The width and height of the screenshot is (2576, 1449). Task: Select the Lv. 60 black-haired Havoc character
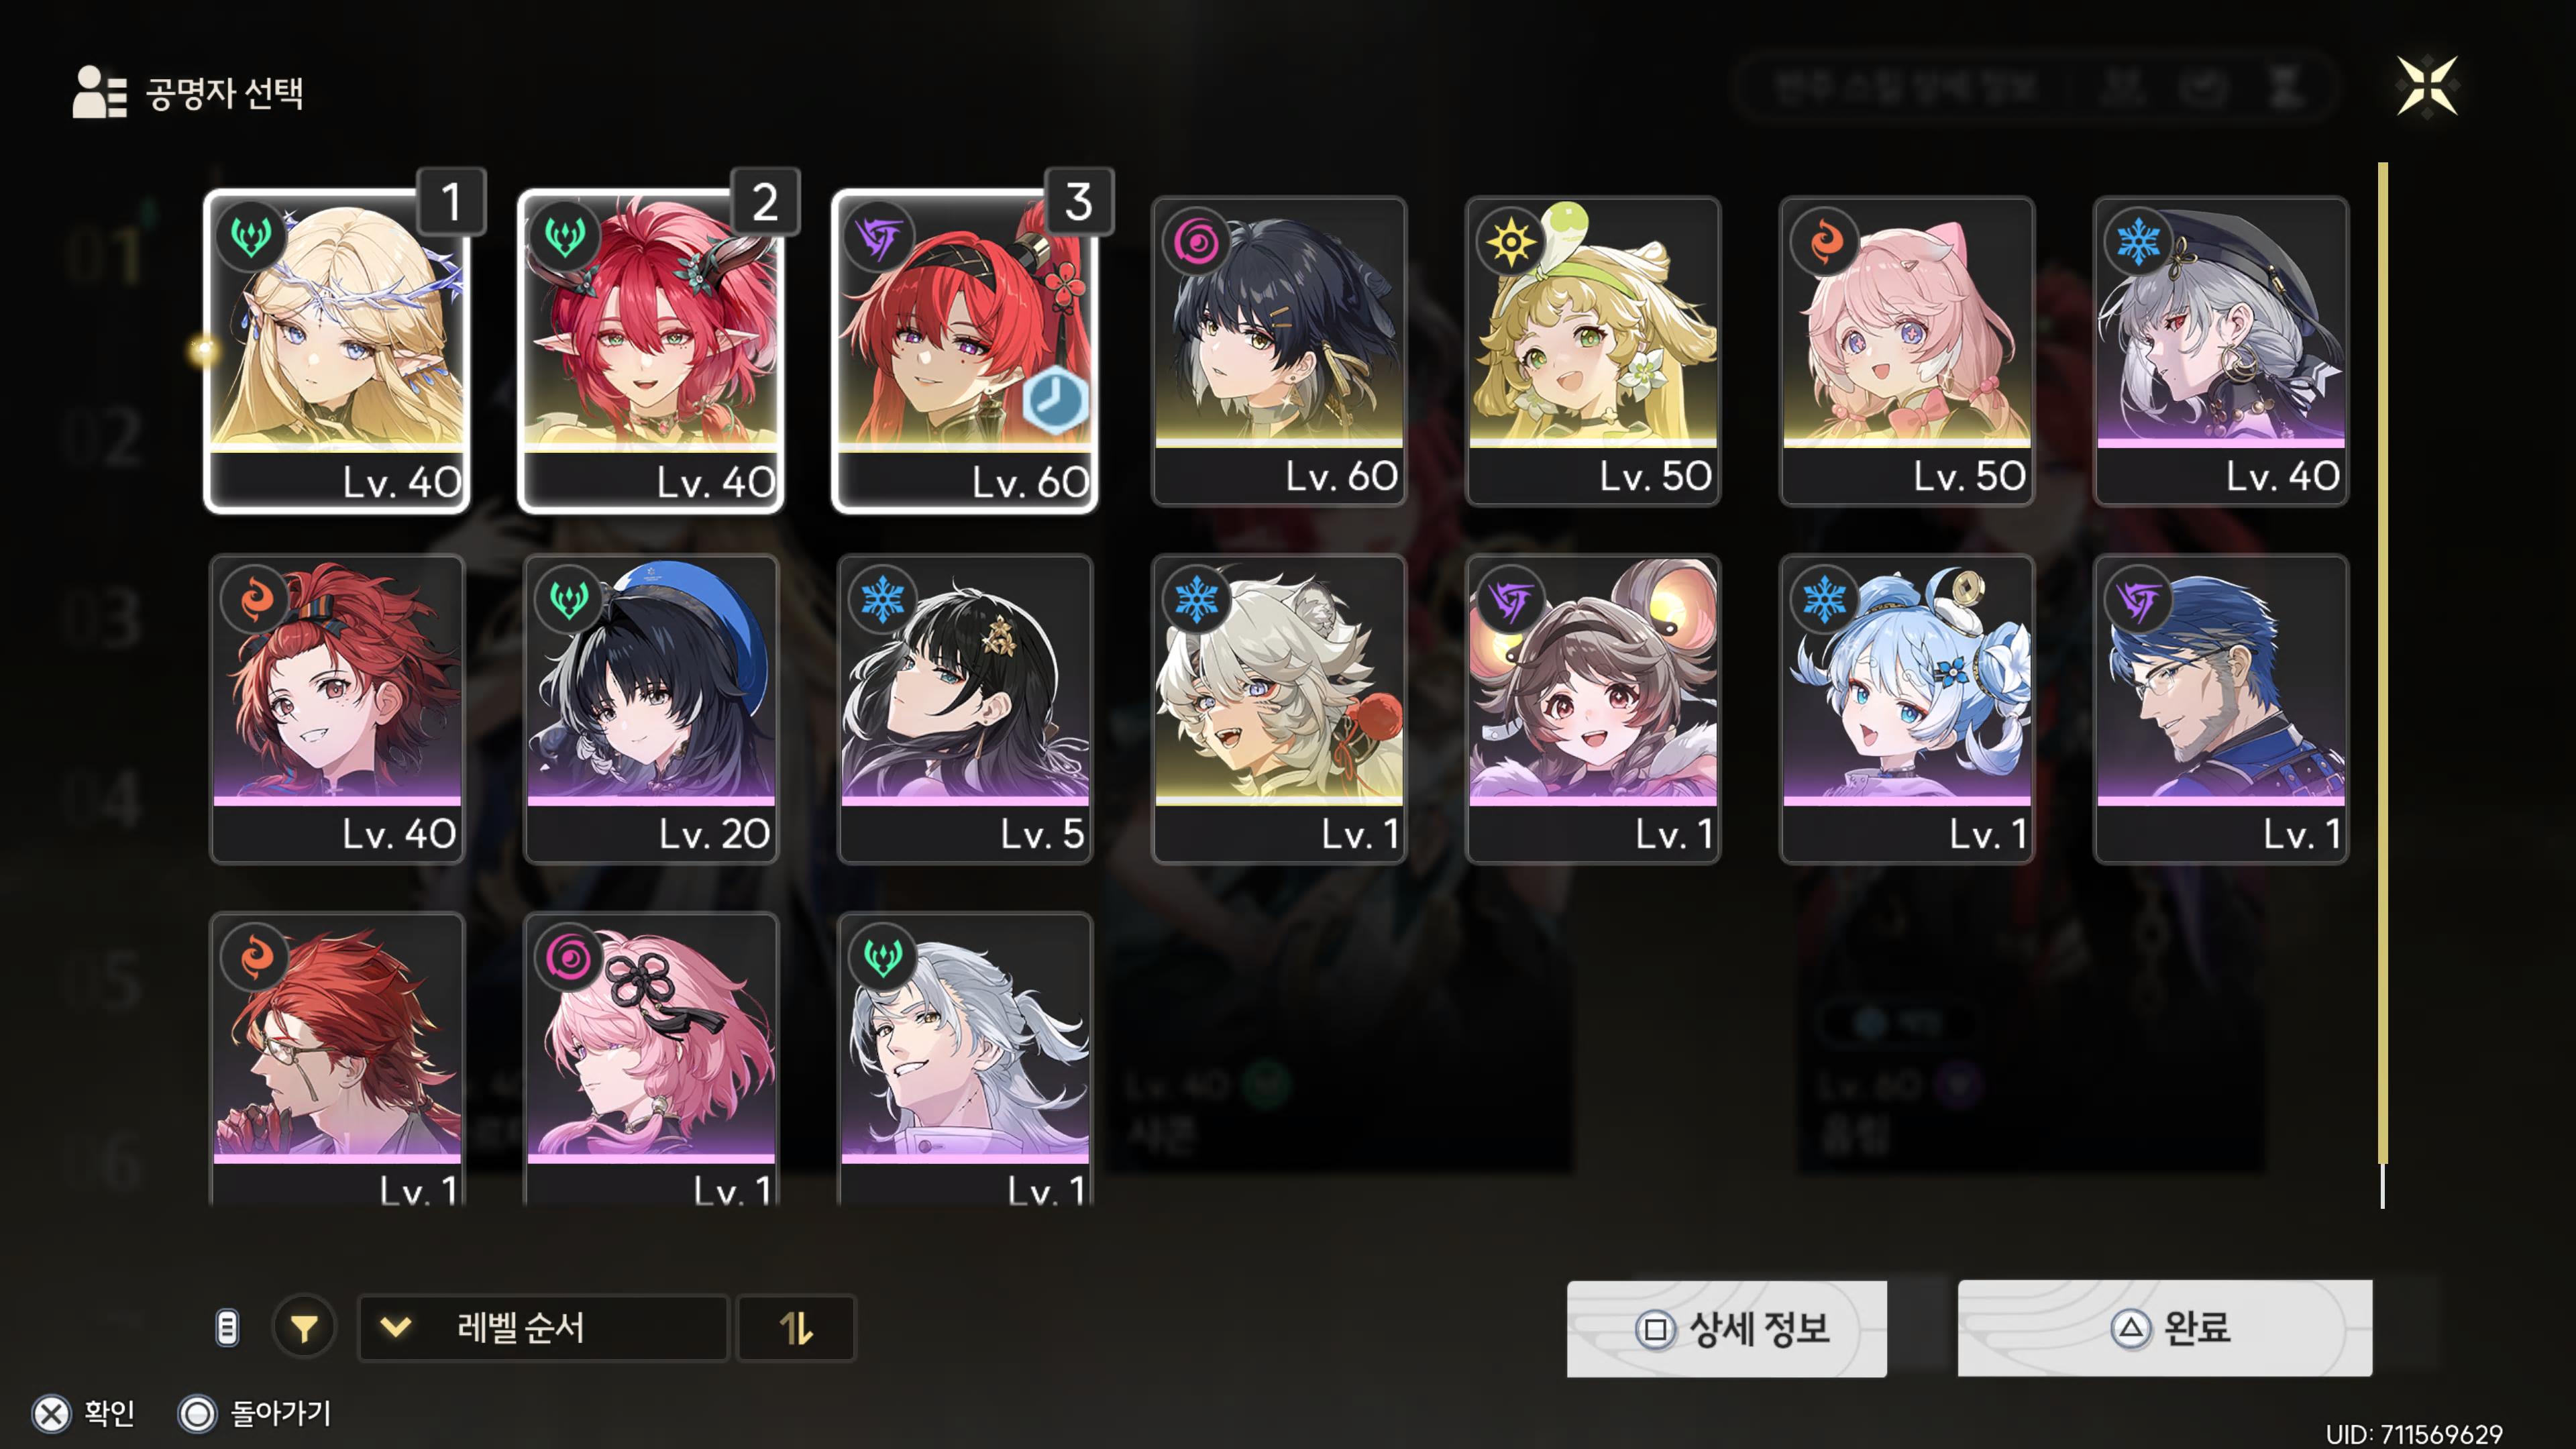1279,350
